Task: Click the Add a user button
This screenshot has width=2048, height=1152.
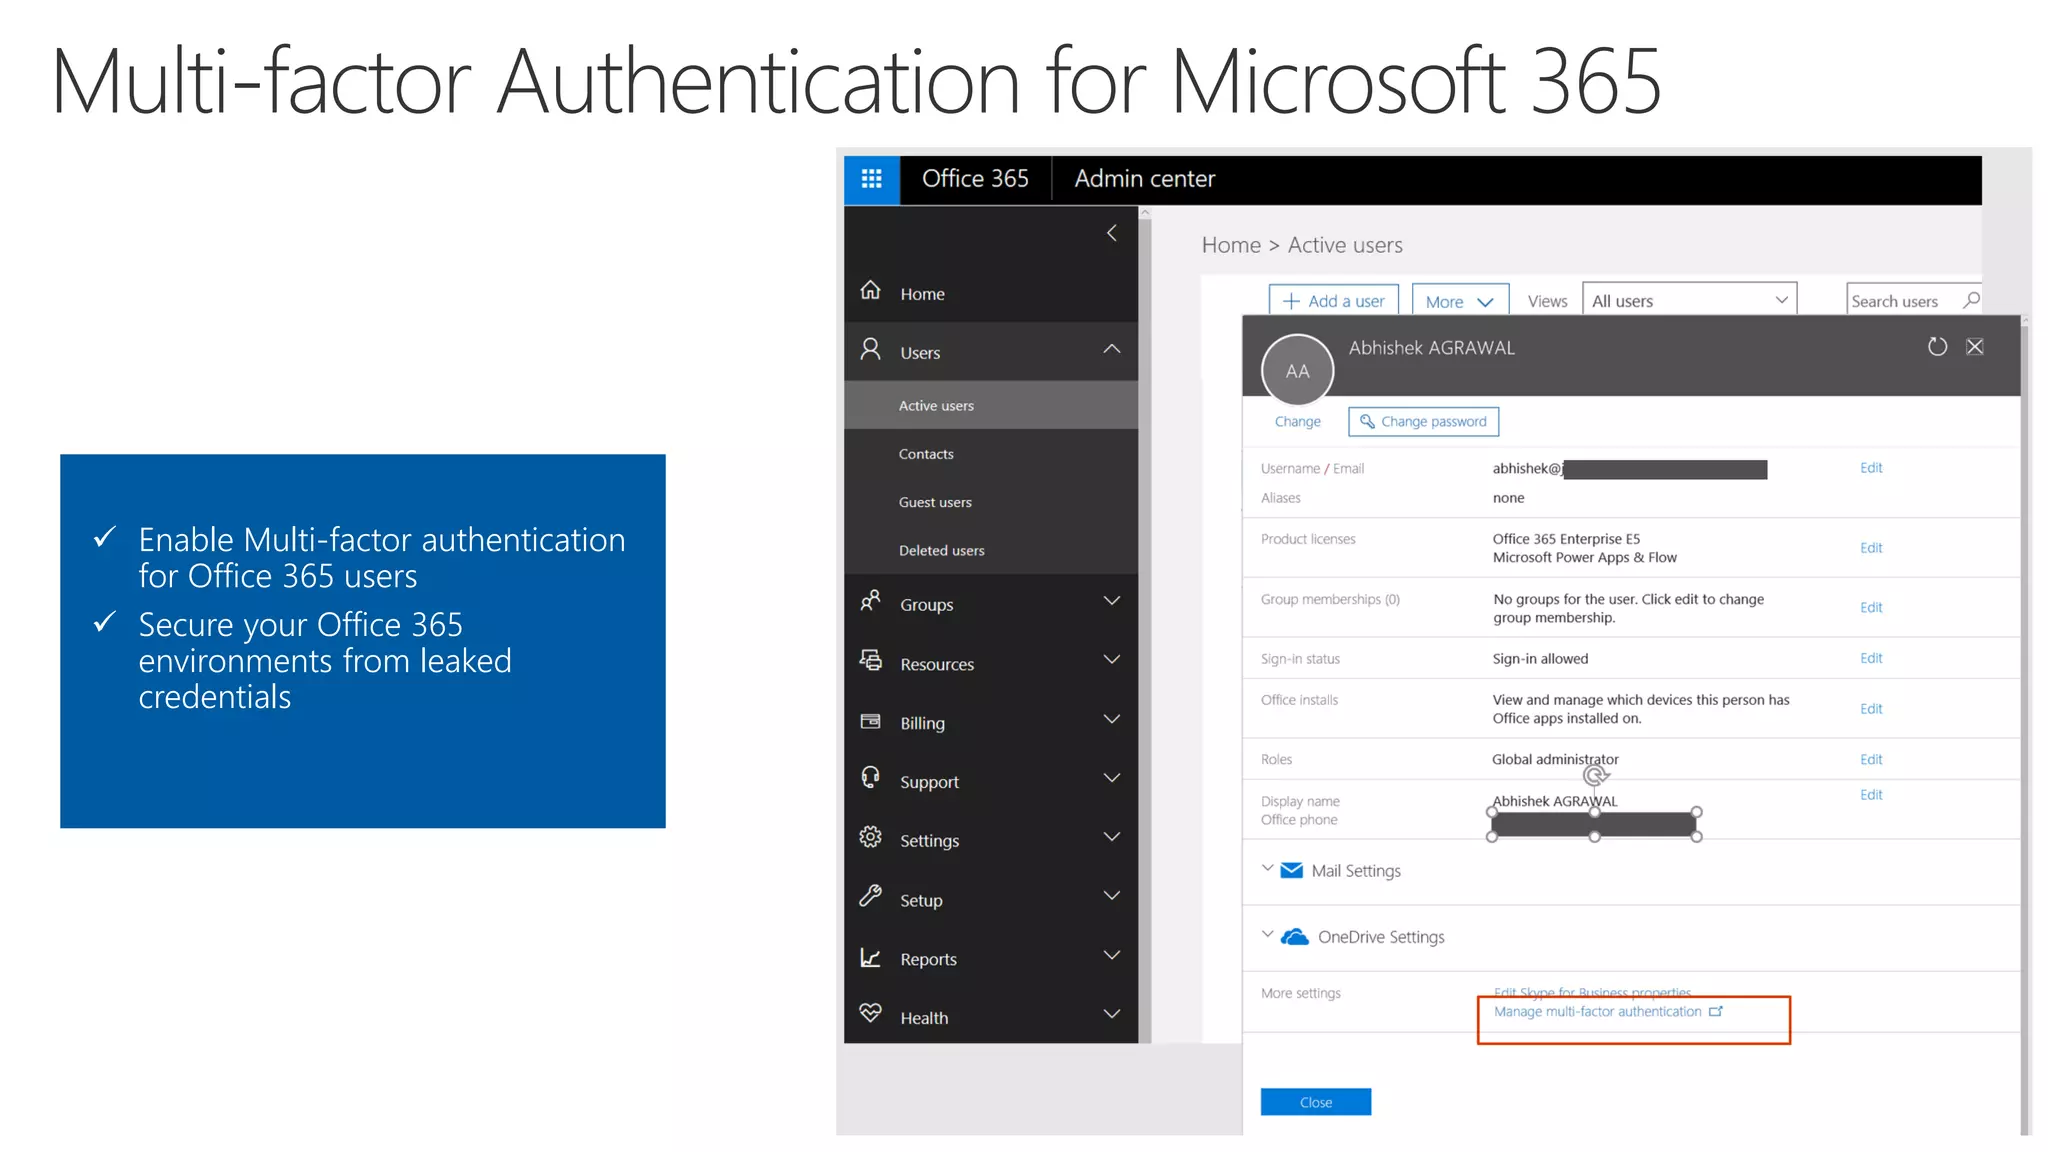Action: pyautogui.click(x=1333, y=301)
